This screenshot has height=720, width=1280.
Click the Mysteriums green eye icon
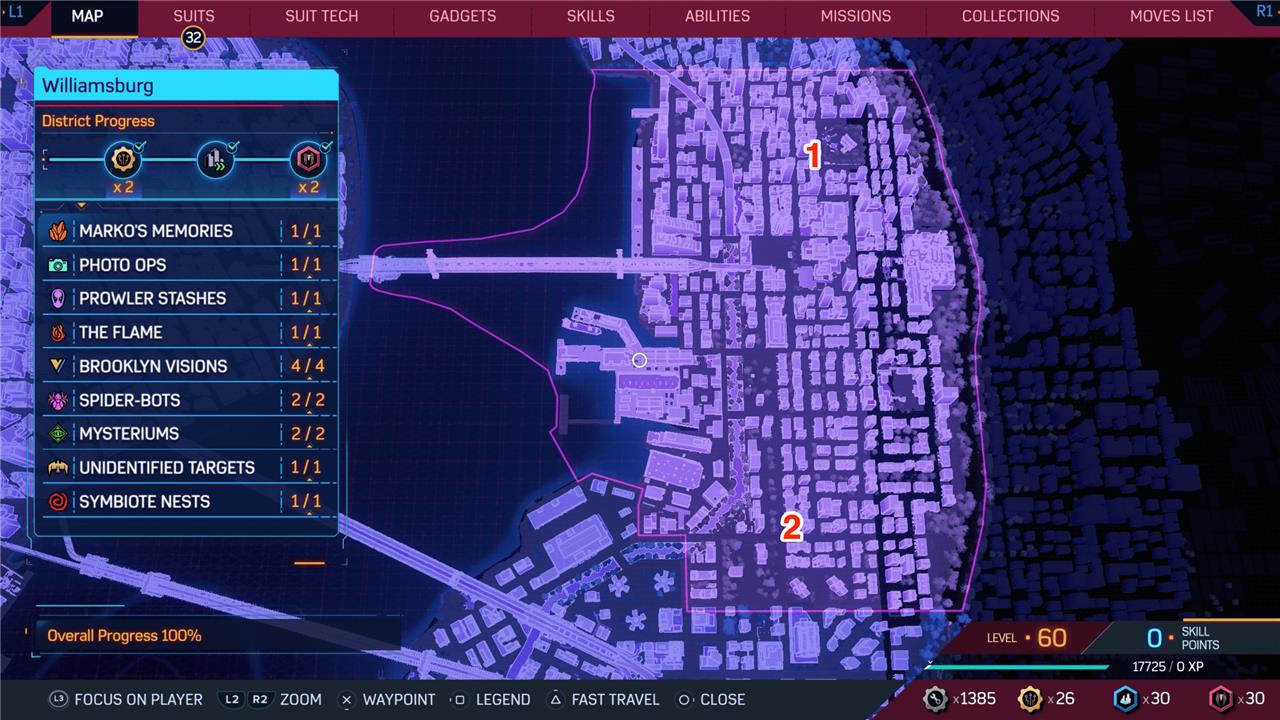pyautogui.click(x=58, y=434)
